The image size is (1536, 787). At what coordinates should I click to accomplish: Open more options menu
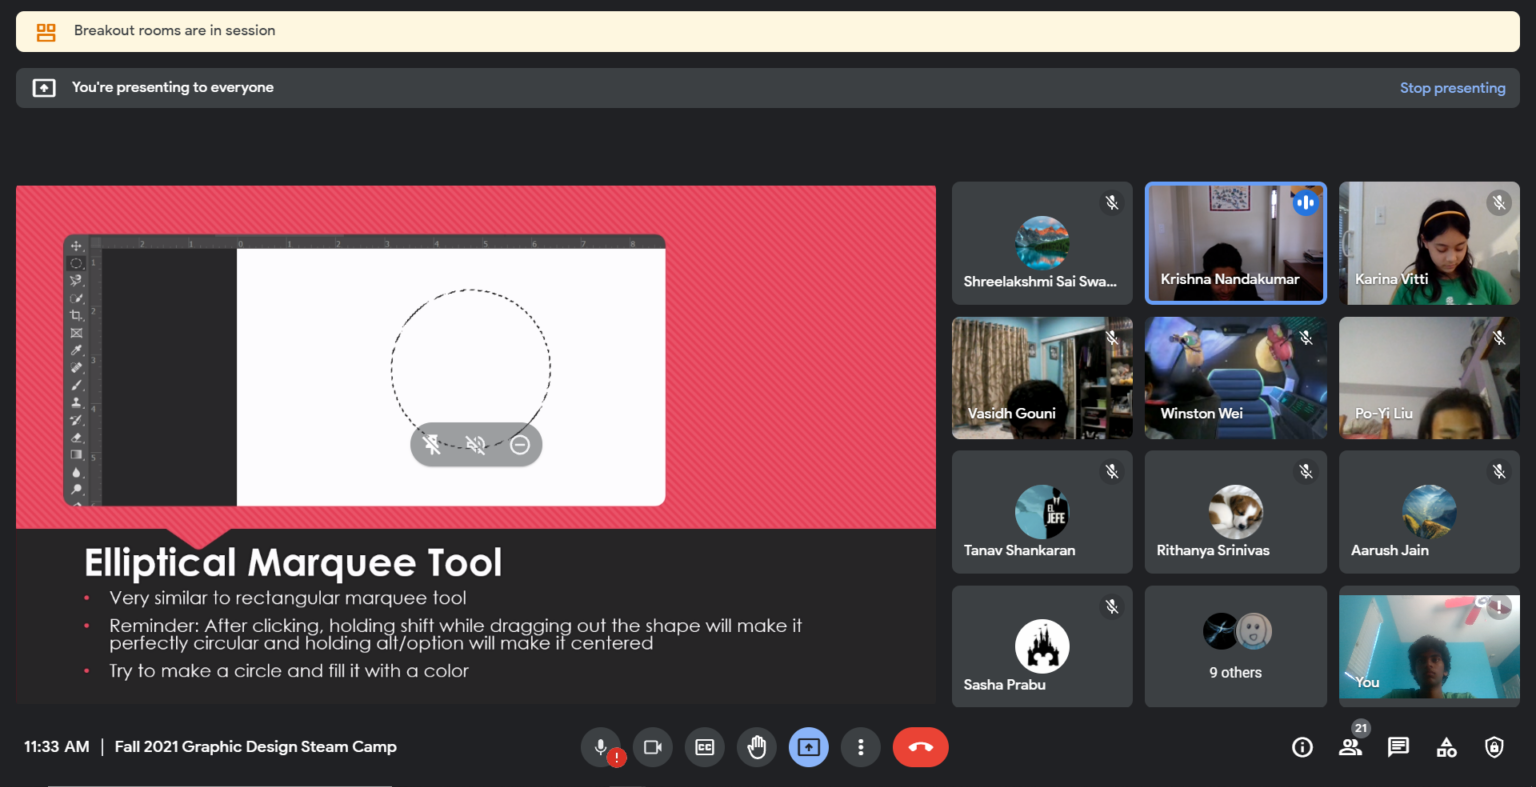(x=861, y=747)
